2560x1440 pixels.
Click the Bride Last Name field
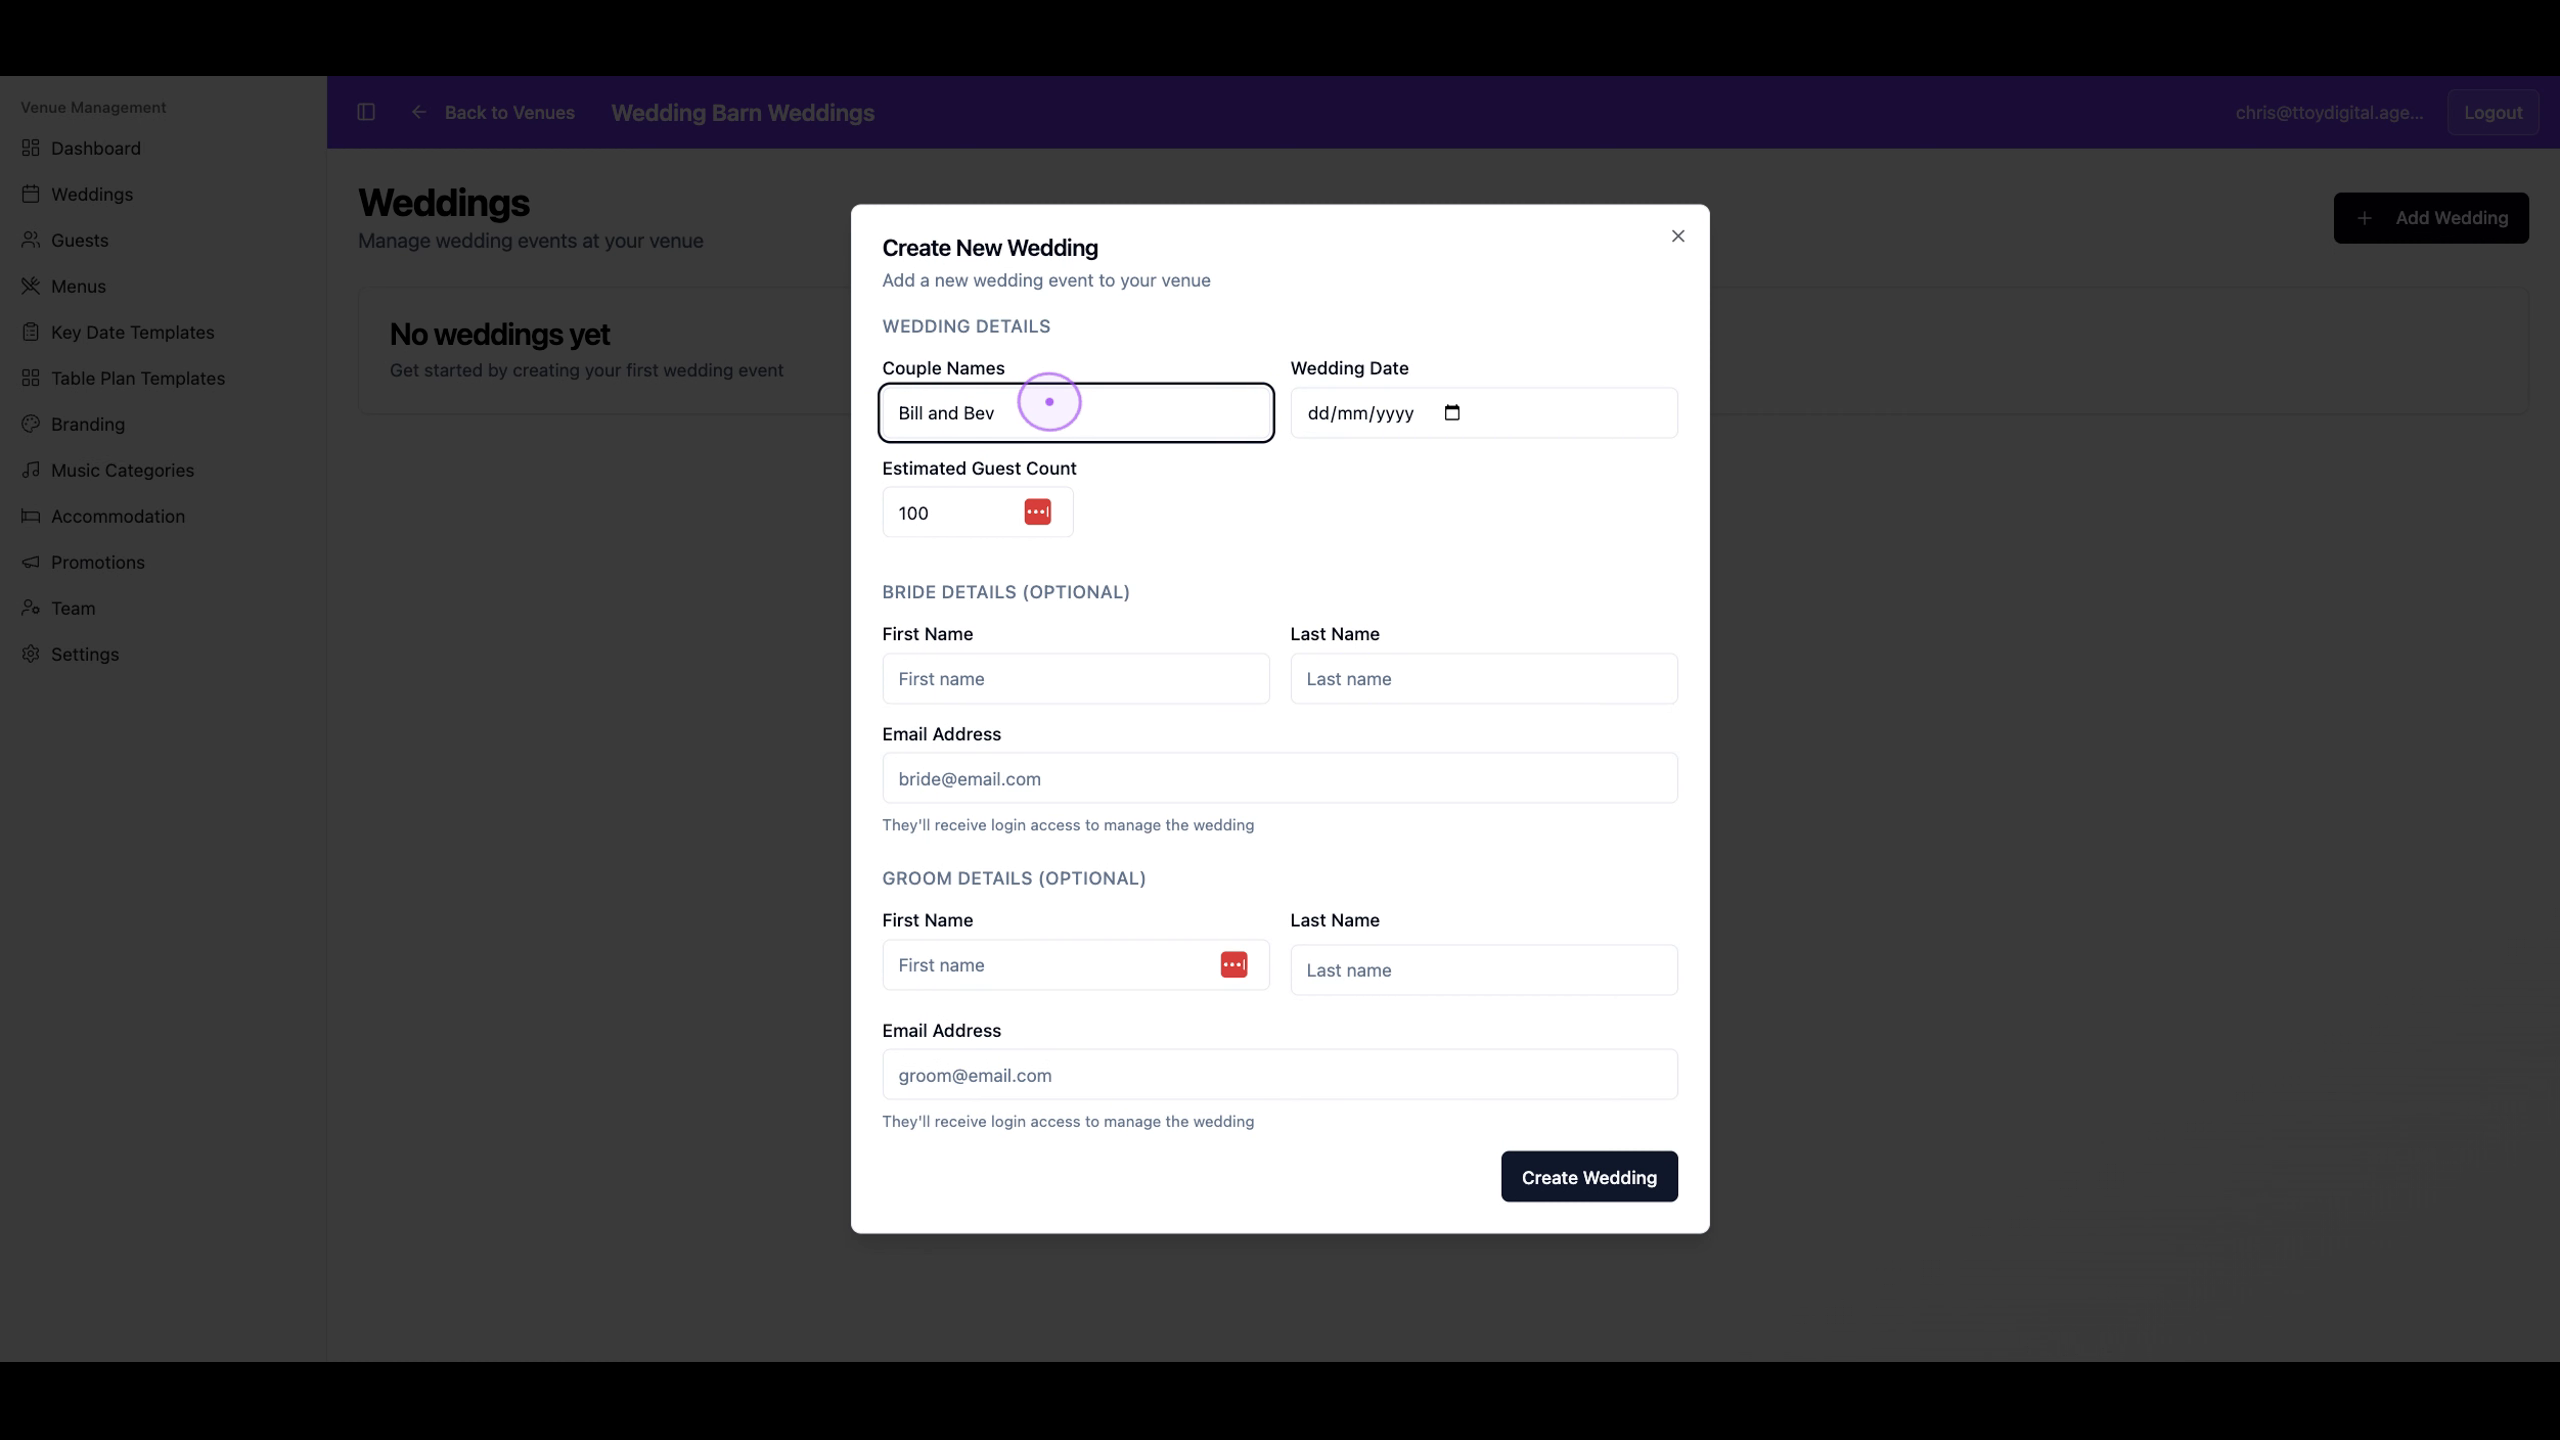pos(1483,679)
